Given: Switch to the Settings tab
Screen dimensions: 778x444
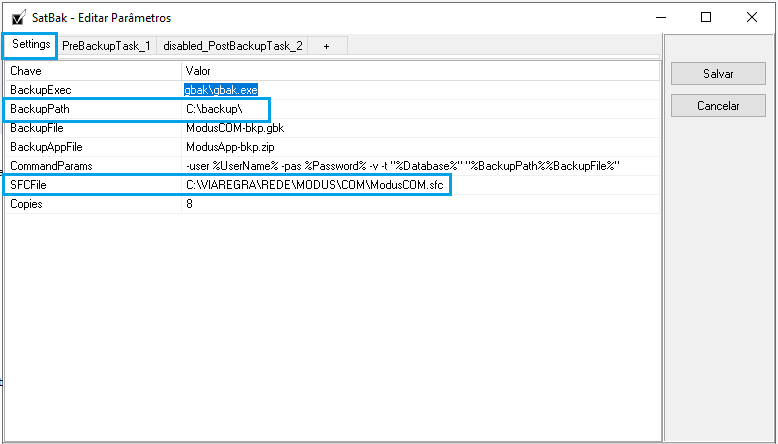Looking at the screenshot, I should click(x=31, y=45).
